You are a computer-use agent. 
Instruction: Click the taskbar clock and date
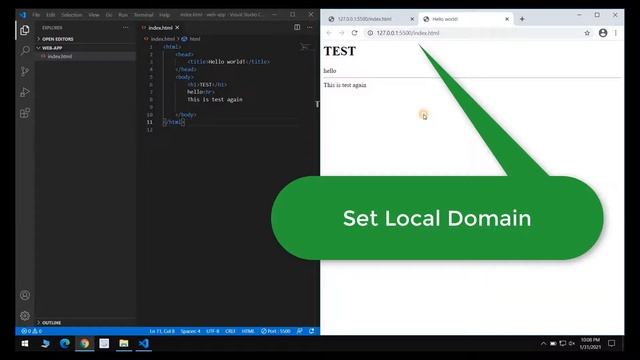pos(591,344)
